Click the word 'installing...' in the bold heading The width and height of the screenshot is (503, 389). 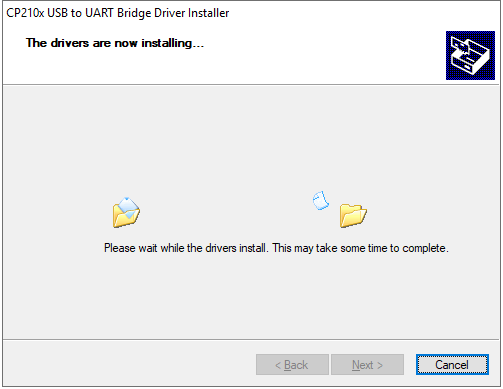pyautogui.click(x=172, y=43)
